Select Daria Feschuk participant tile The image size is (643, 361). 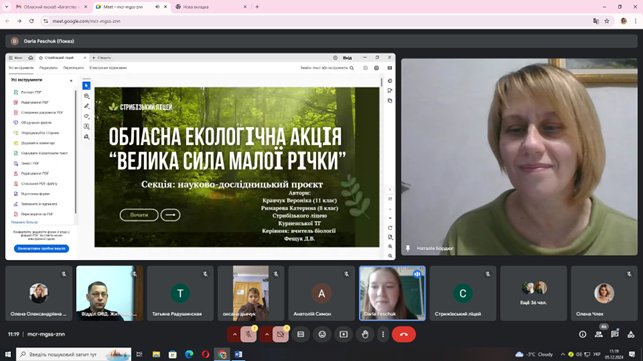(392, 293)
